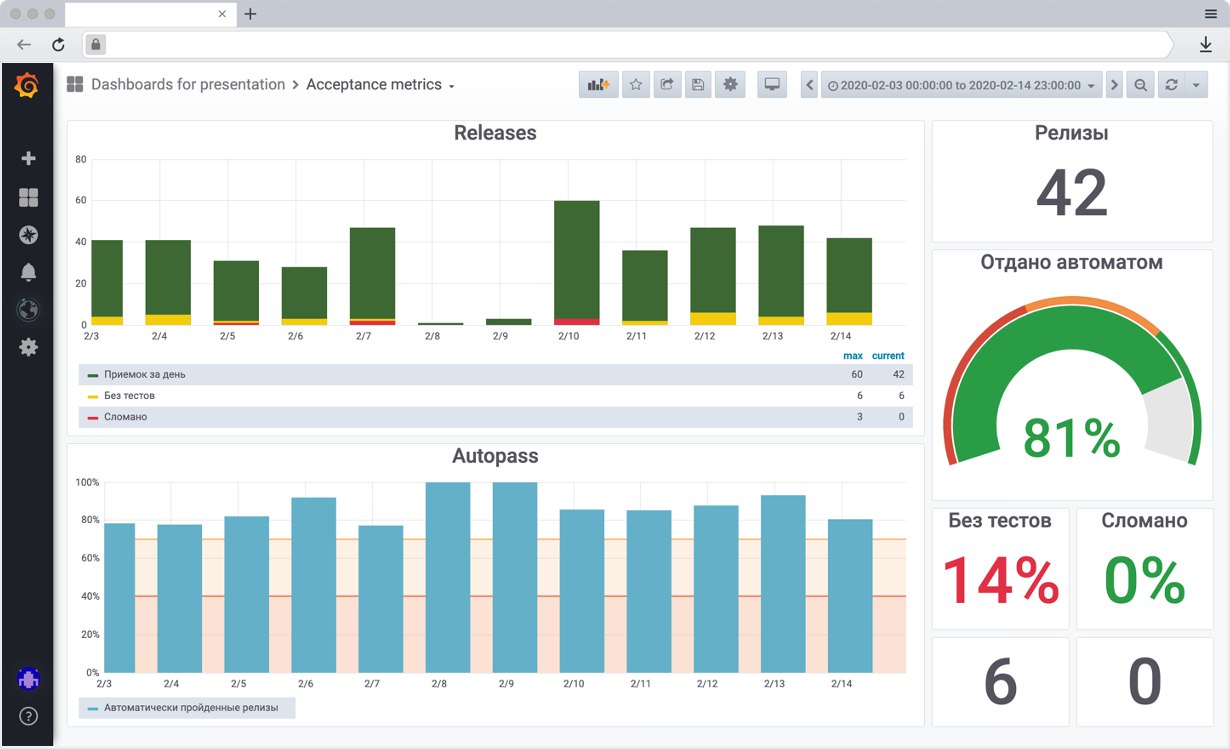1230x749 pixels.
Task: Open Alerting bell icon in sidebar
Action: (28, 272)
